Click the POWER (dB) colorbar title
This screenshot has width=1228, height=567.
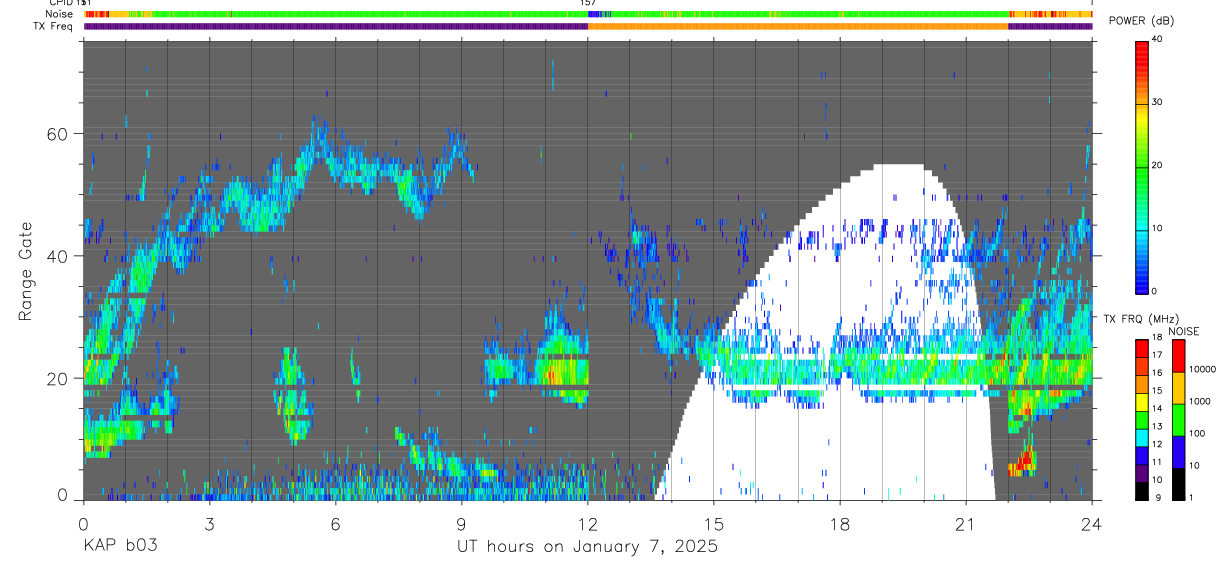tap(1142, 21)
